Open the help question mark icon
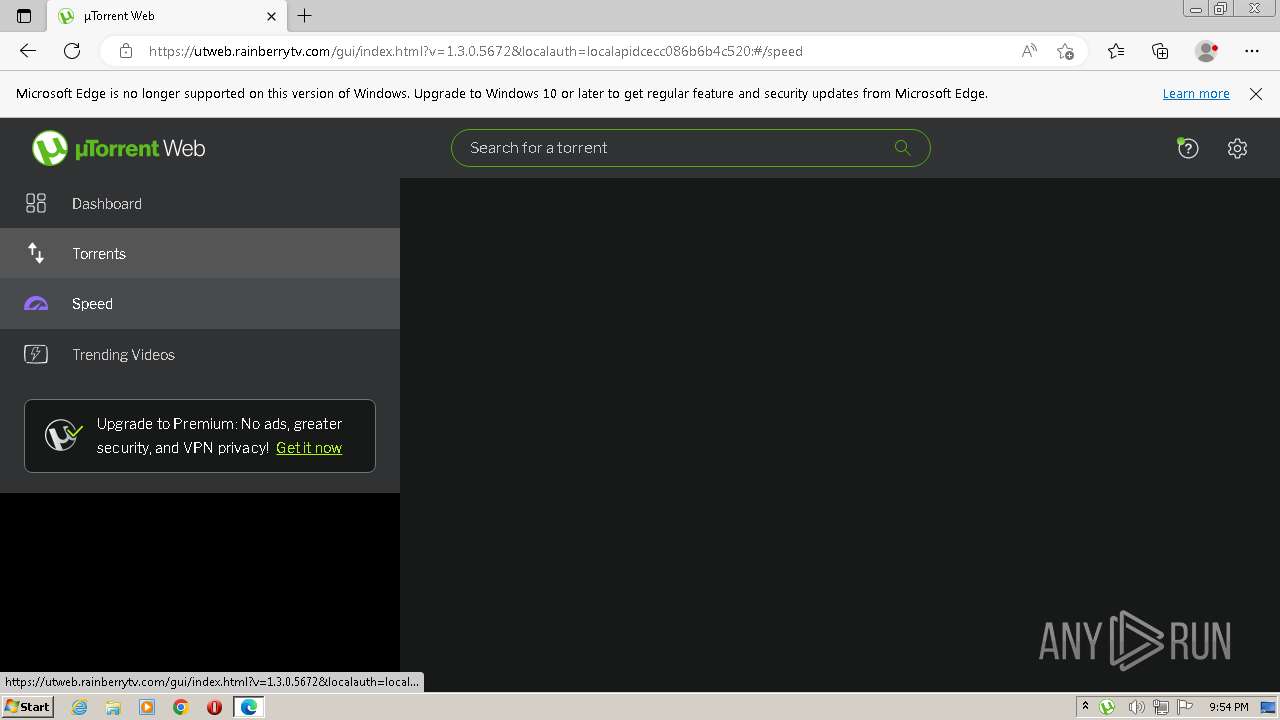 click(x=1188, y=148)
